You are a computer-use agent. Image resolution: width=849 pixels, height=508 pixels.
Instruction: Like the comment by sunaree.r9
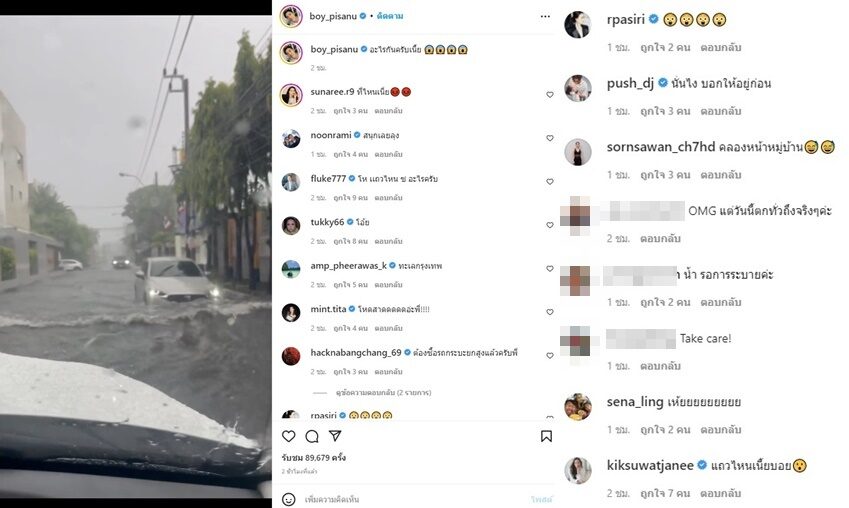pos(550,95)
